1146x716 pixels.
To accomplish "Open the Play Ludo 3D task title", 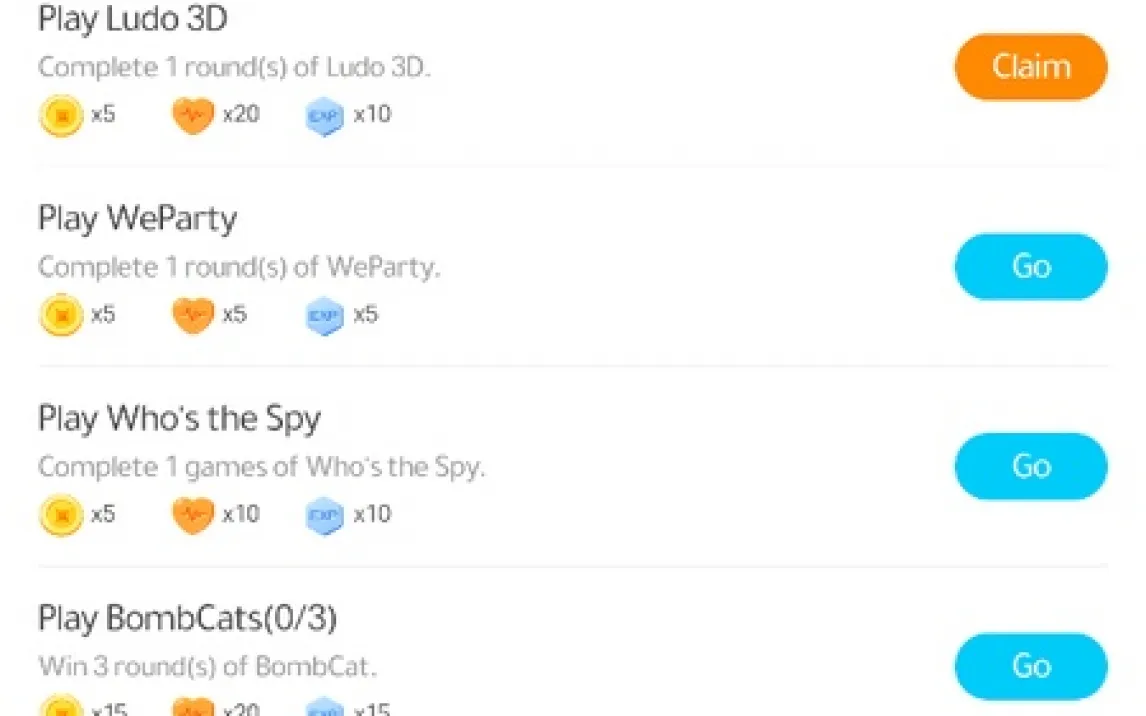I will [132, 19].
